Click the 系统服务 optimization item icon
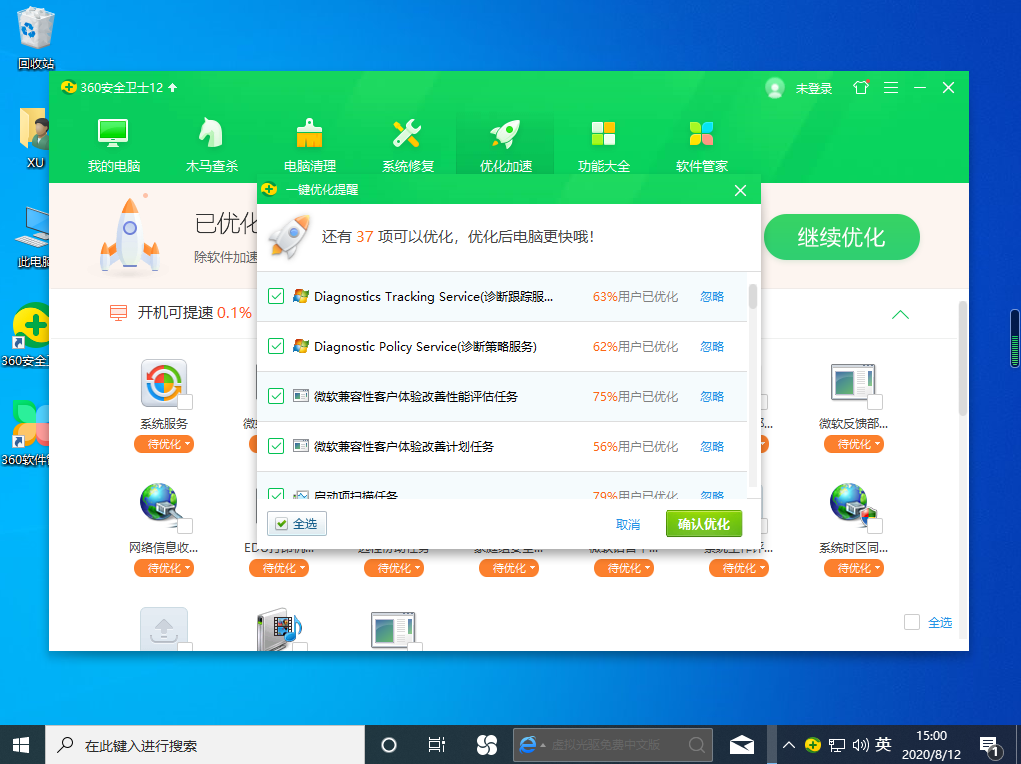 (163, 383)
